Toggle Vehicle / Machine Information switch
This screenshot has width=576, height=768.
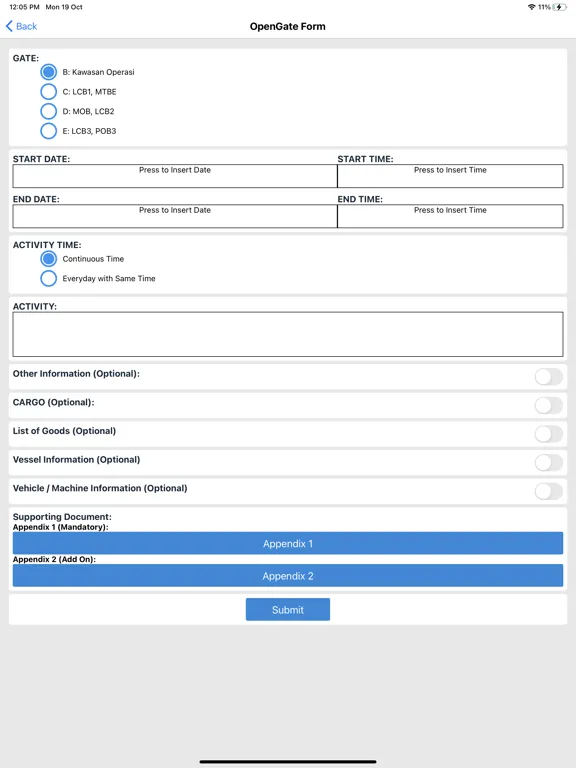[549, 491]
